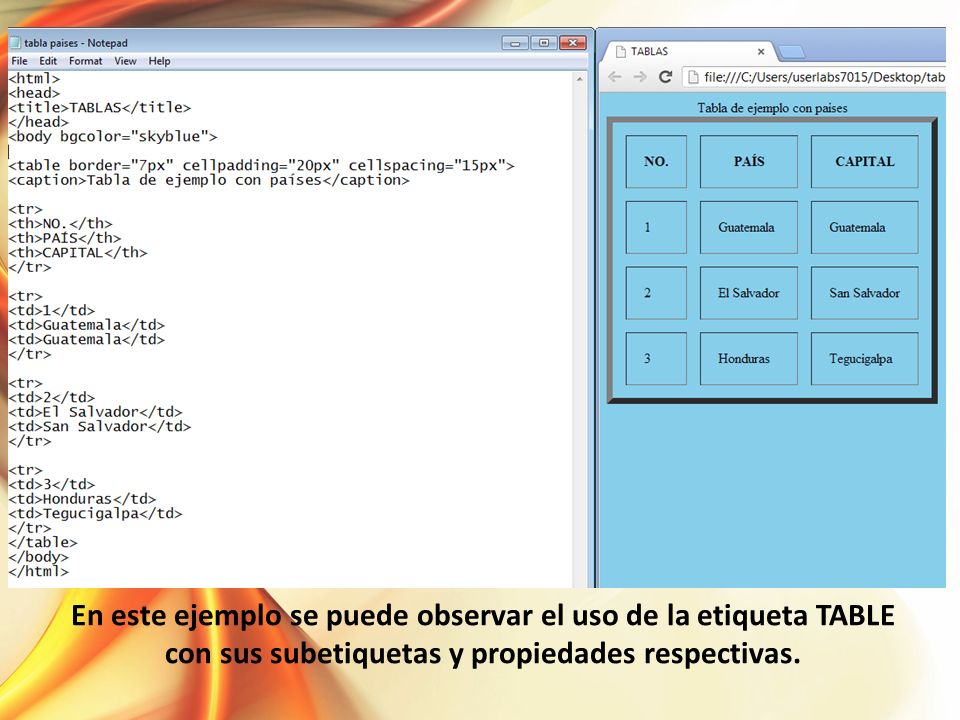This screenshot has width=960, height=720.
Task: Open the Edit menu in Notepad
Action: point(48,61)
